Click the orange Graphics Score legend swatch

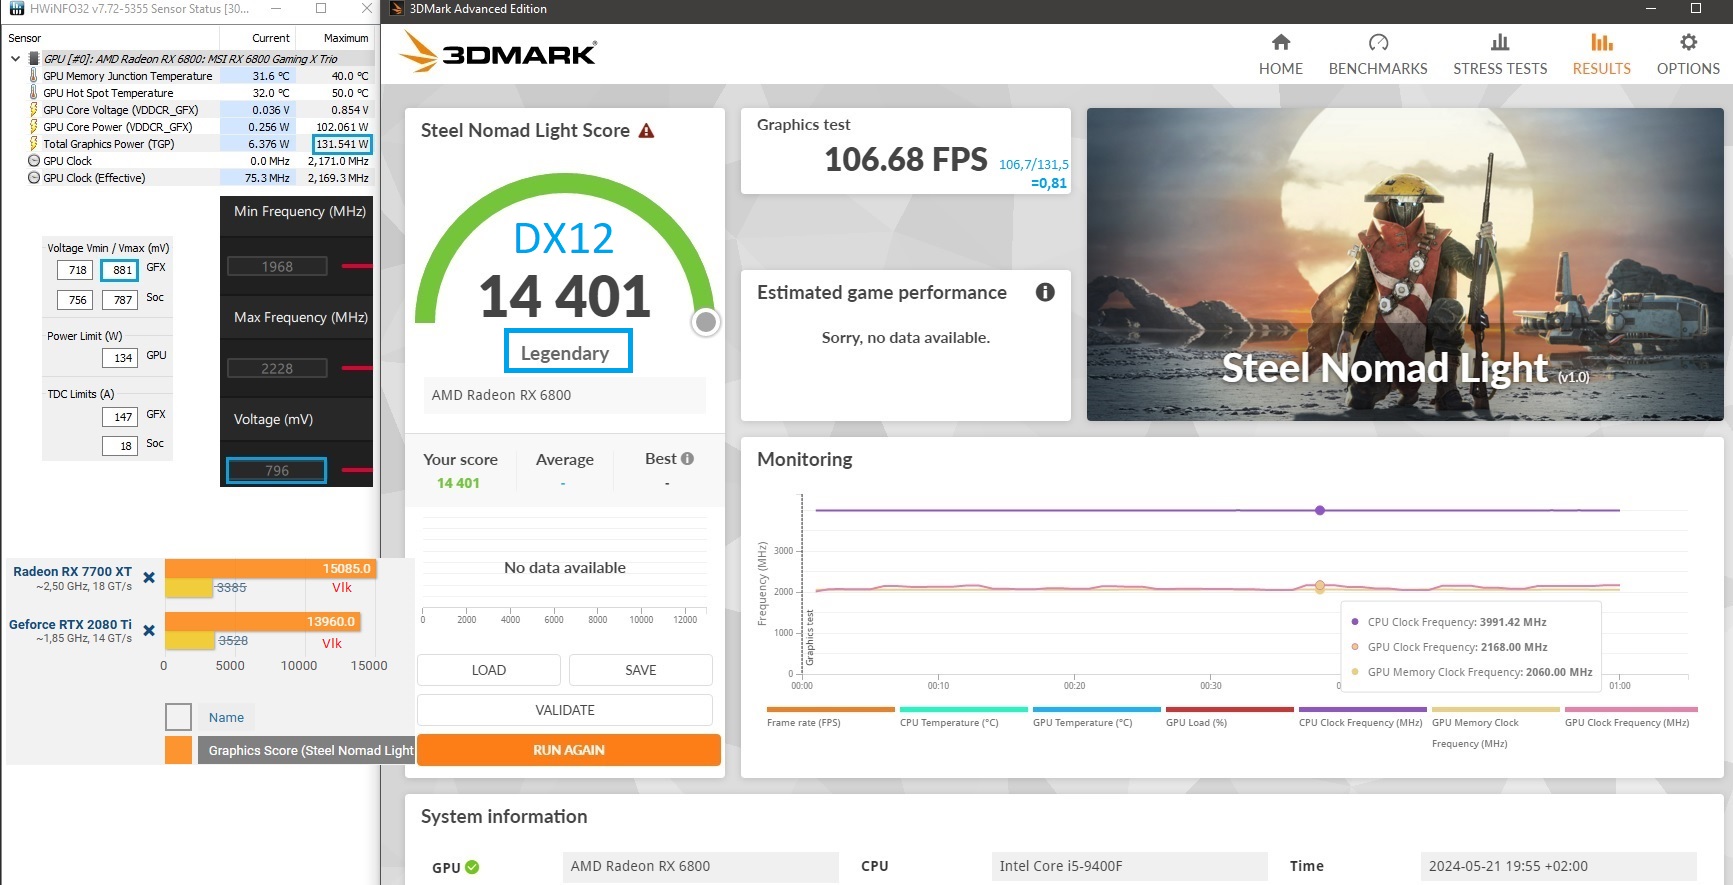tap(178, 750)
